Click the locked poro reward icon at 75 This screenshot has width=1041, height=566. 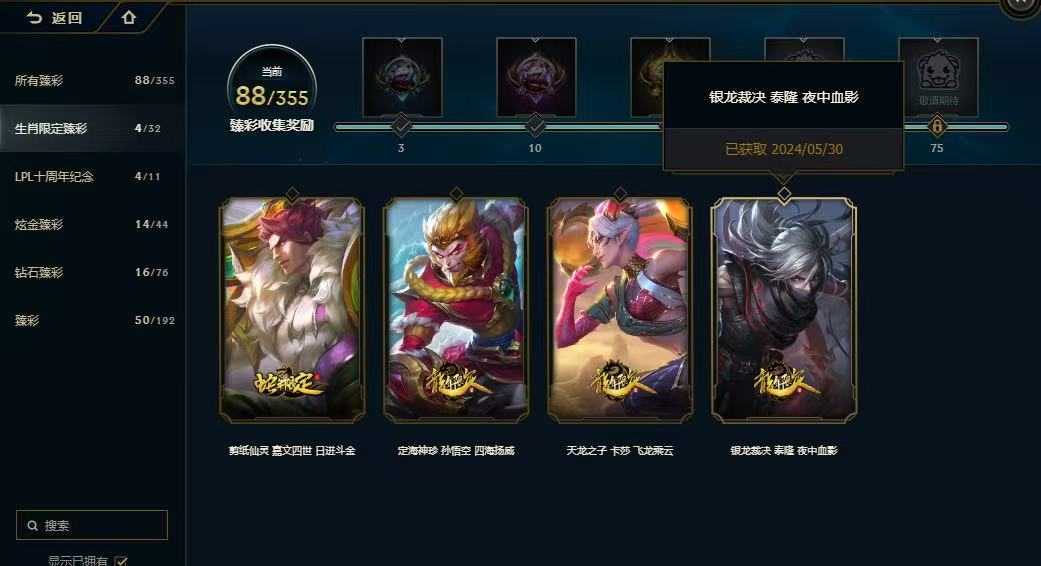click(937, 77)
